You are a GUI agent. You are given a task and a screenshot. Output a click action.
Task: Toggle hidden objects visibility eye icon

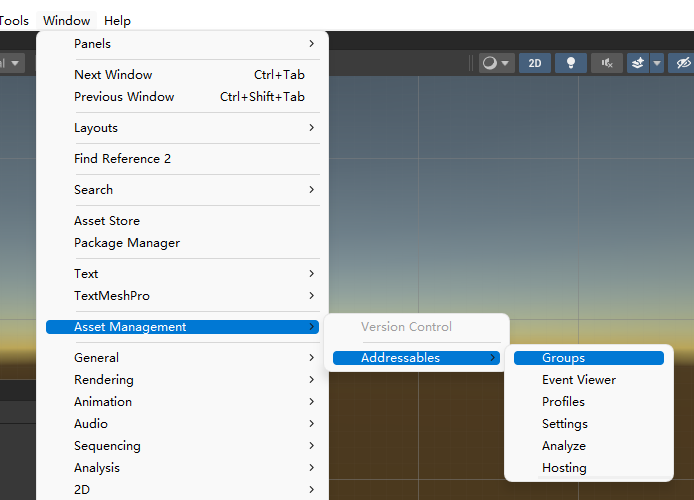click(682, 63)
